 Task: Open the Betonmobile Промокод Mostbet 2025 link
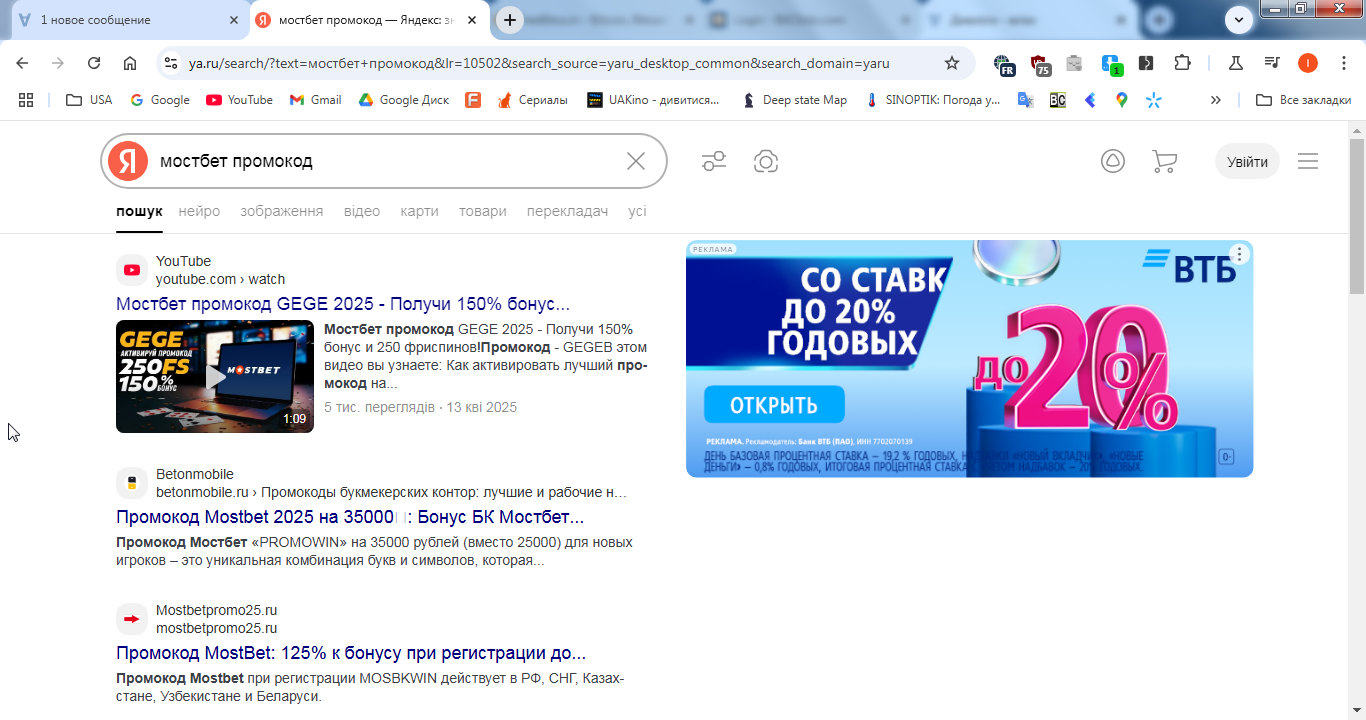350,517
